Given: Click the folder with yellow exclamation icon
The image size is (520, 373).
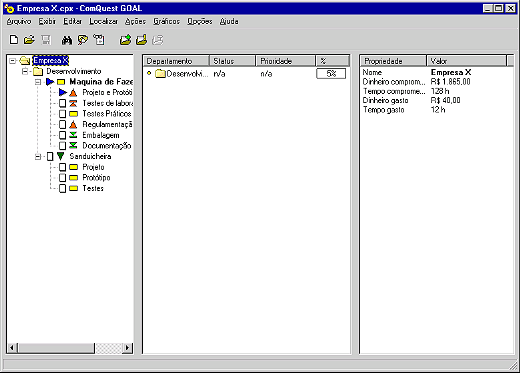Looking at the screenshot, I should pyautogui.click(x=142, y=40).
